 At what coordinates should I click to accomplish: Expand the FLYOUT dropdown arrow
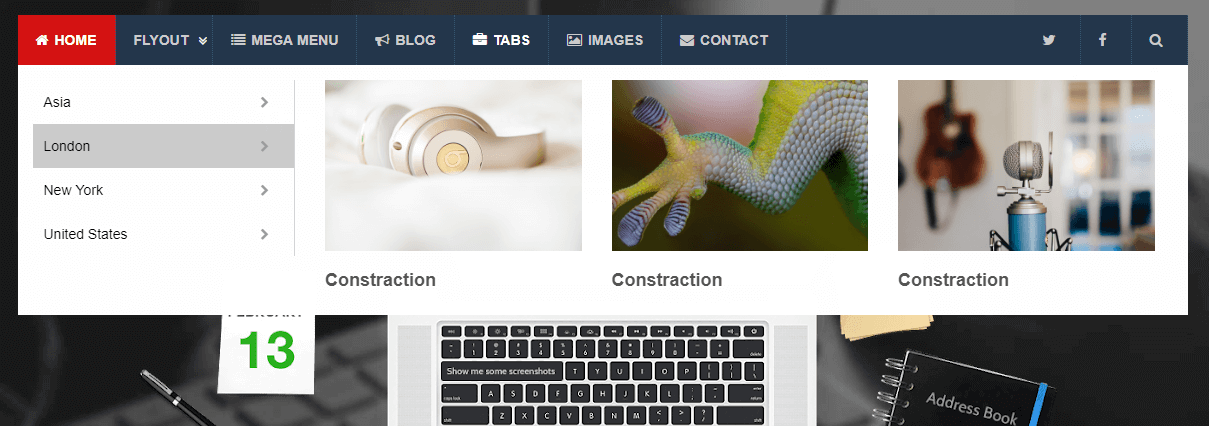(x=203, y=41)
